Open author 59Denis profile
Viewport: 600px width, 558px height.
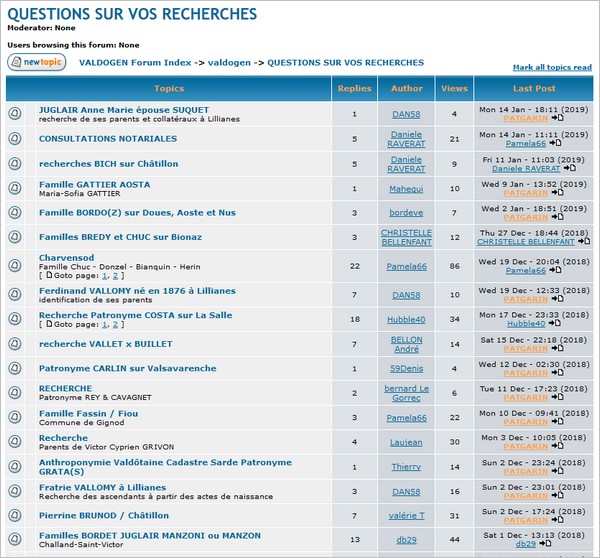click(x=406, y=369)
